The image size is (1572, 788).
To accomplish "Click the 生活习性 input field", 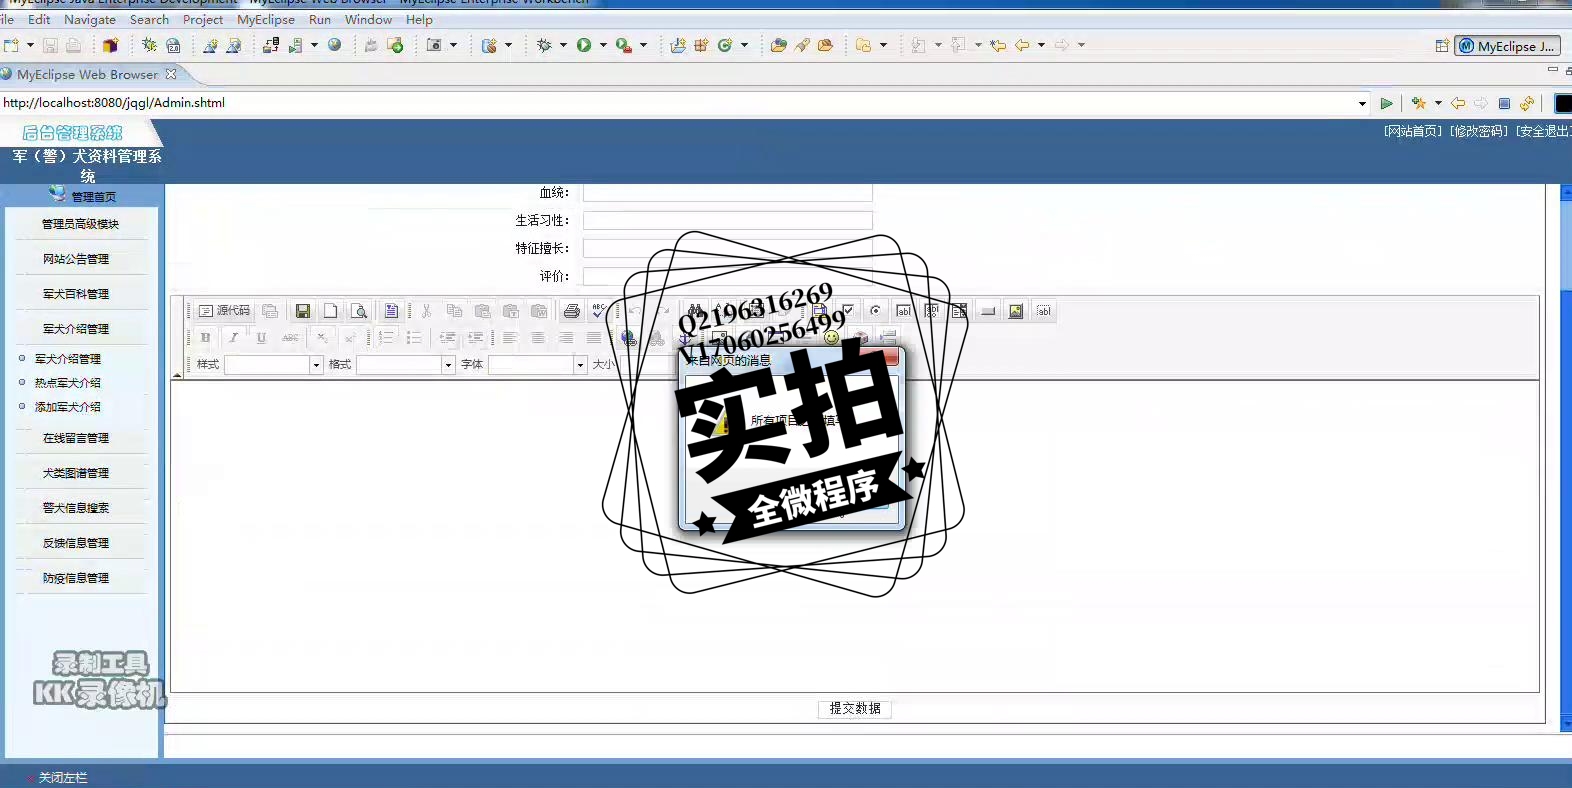I will point(728,220).
